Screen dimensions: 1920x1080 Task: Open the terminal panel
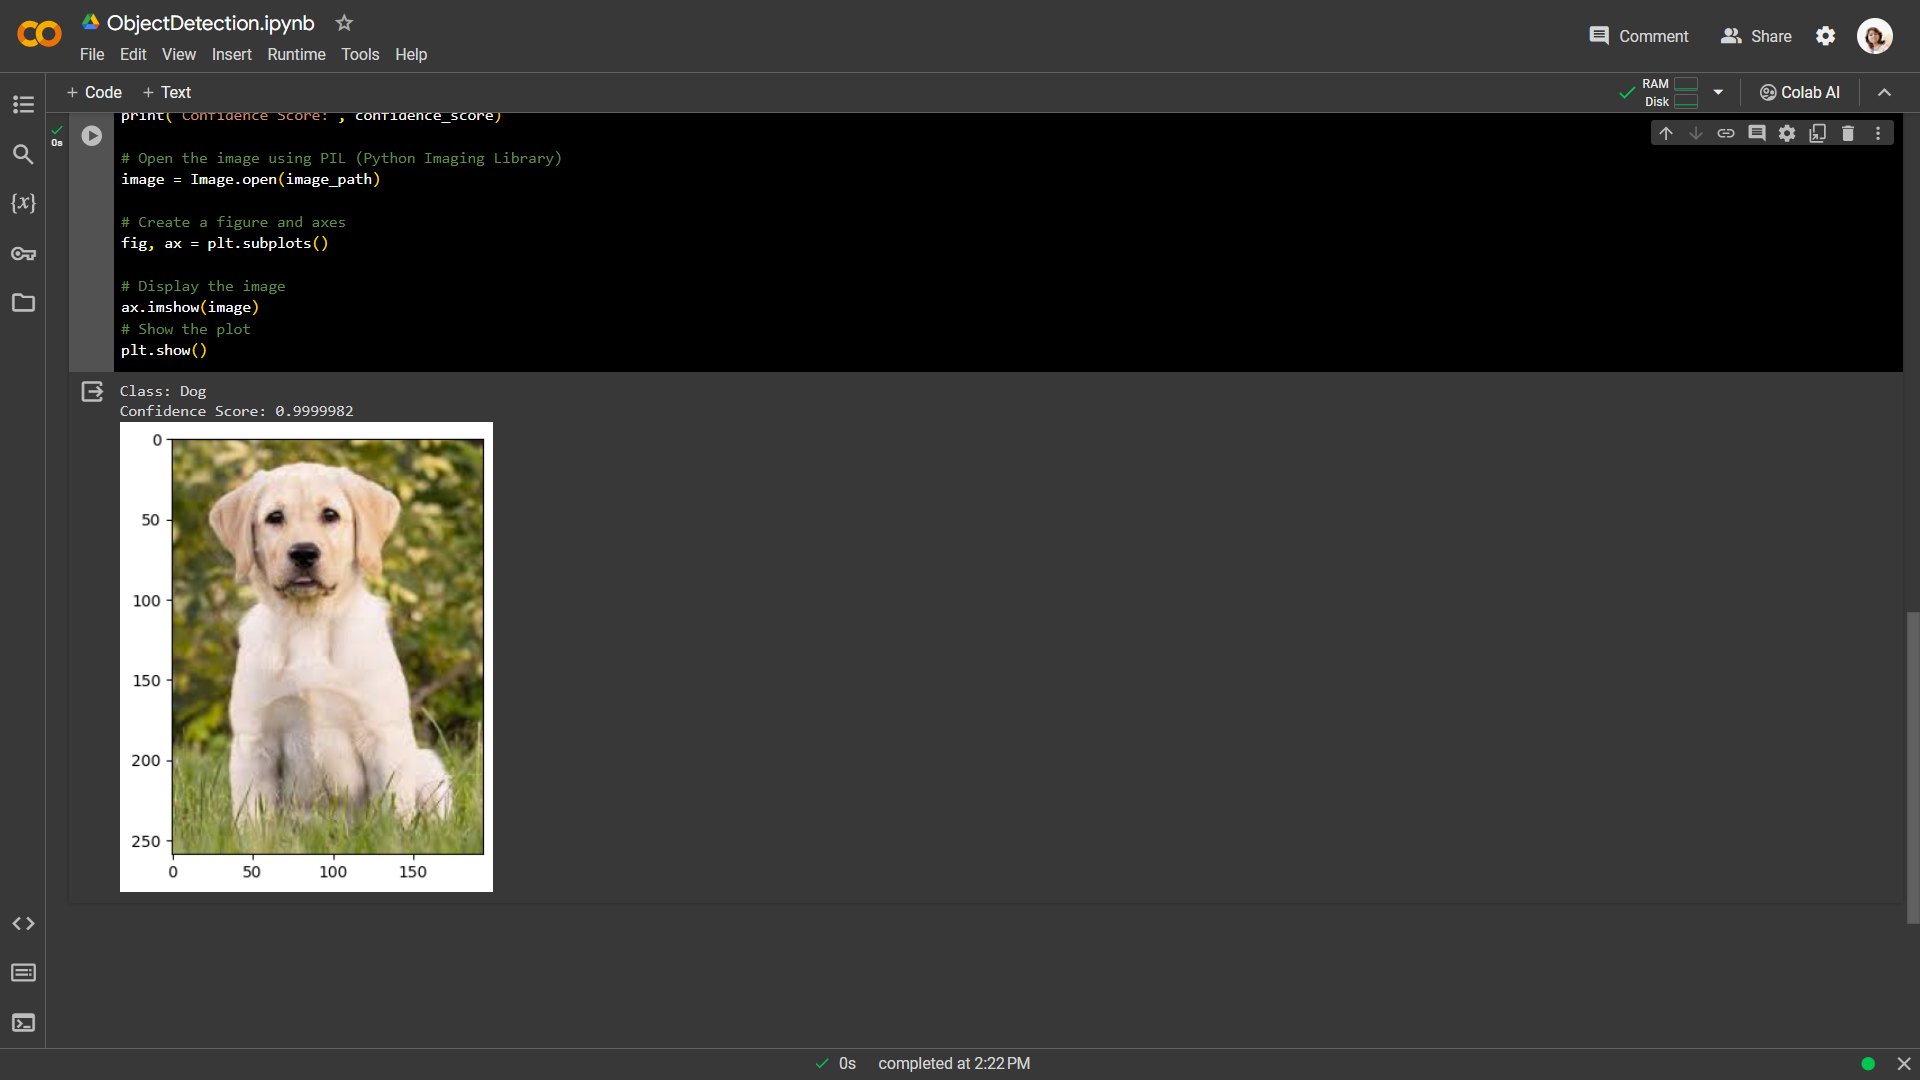point(23,1023)
